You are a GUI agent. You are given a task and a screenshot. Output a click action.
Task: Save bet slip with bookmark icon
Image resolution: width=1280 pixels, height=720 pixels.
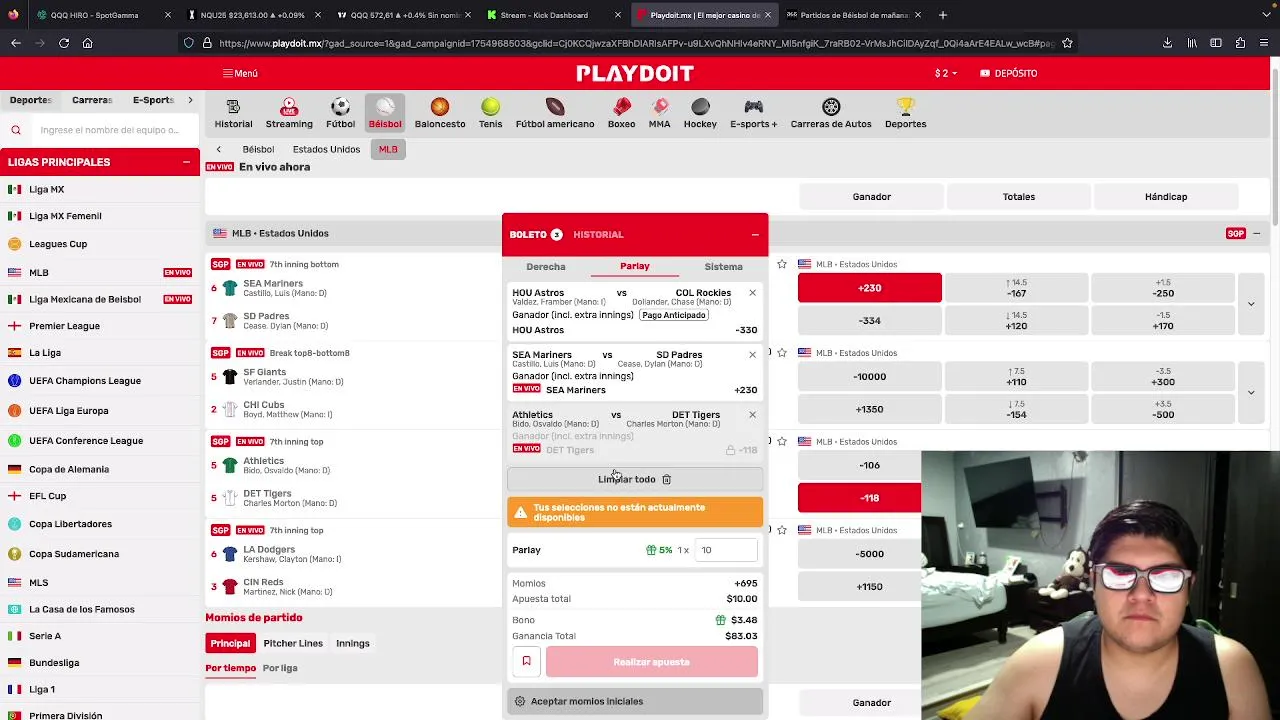click(x=526, y=662)
